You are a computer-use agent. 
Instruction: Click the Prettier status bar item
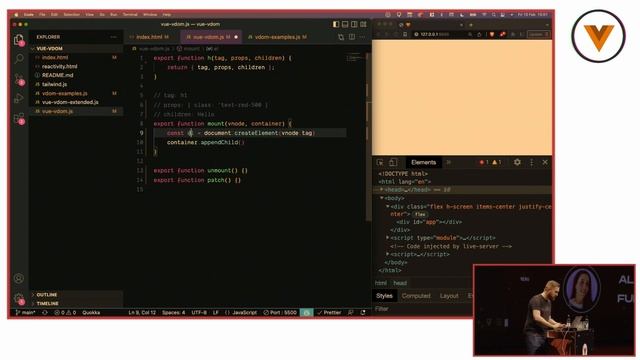329,313
